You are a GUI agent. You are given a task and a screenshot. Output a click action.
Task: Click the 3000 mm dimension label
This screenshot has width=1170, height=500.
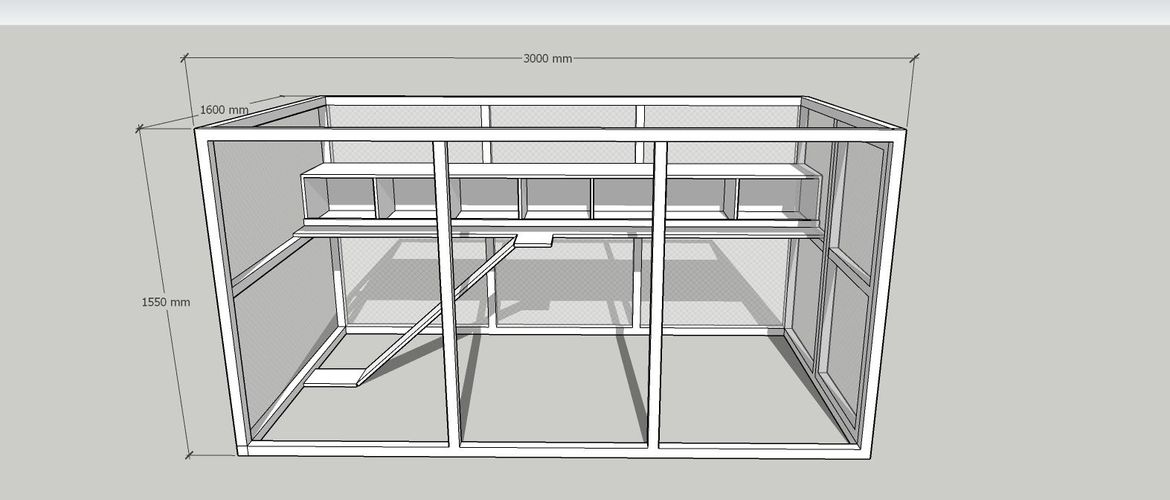tap(547, 58)
